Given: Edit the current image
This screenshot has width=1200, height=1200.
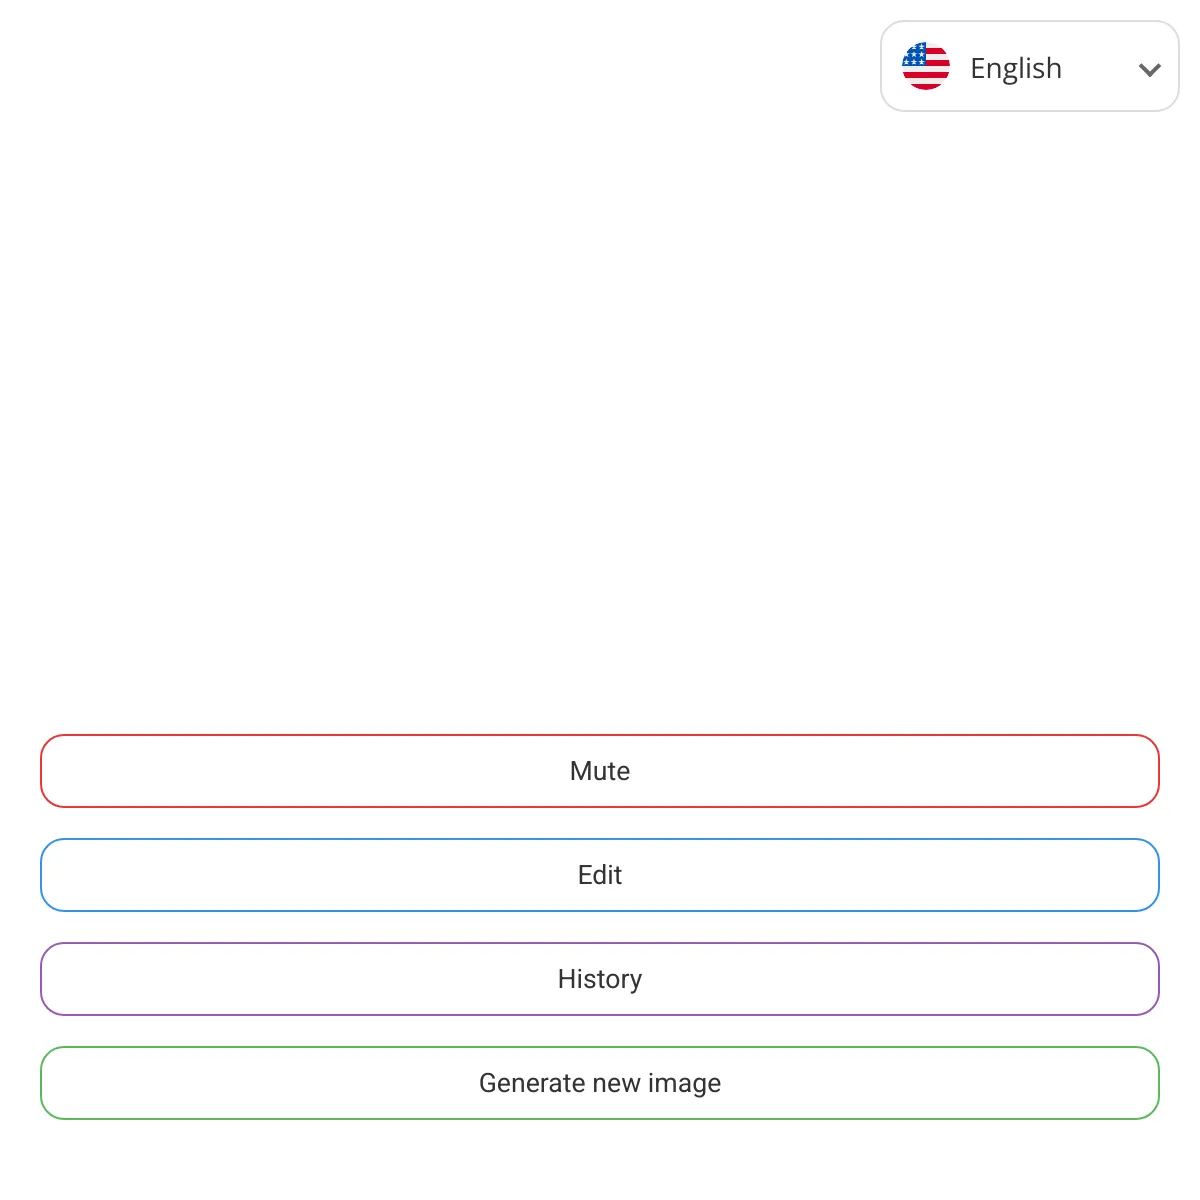Looking at the screenshot, I should click(600, 875).
